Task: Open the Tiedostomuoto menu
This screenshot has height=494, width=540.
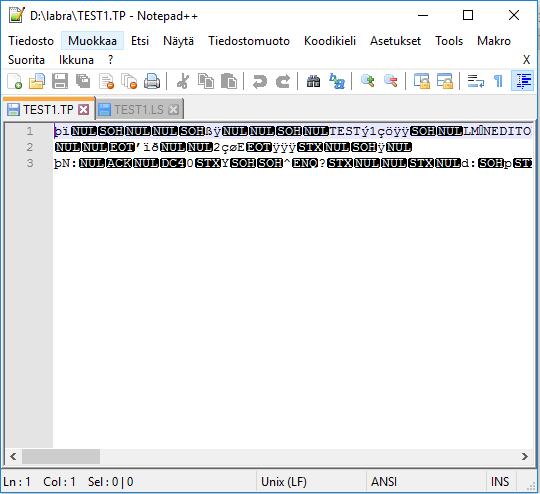Action: click(249, 41)
